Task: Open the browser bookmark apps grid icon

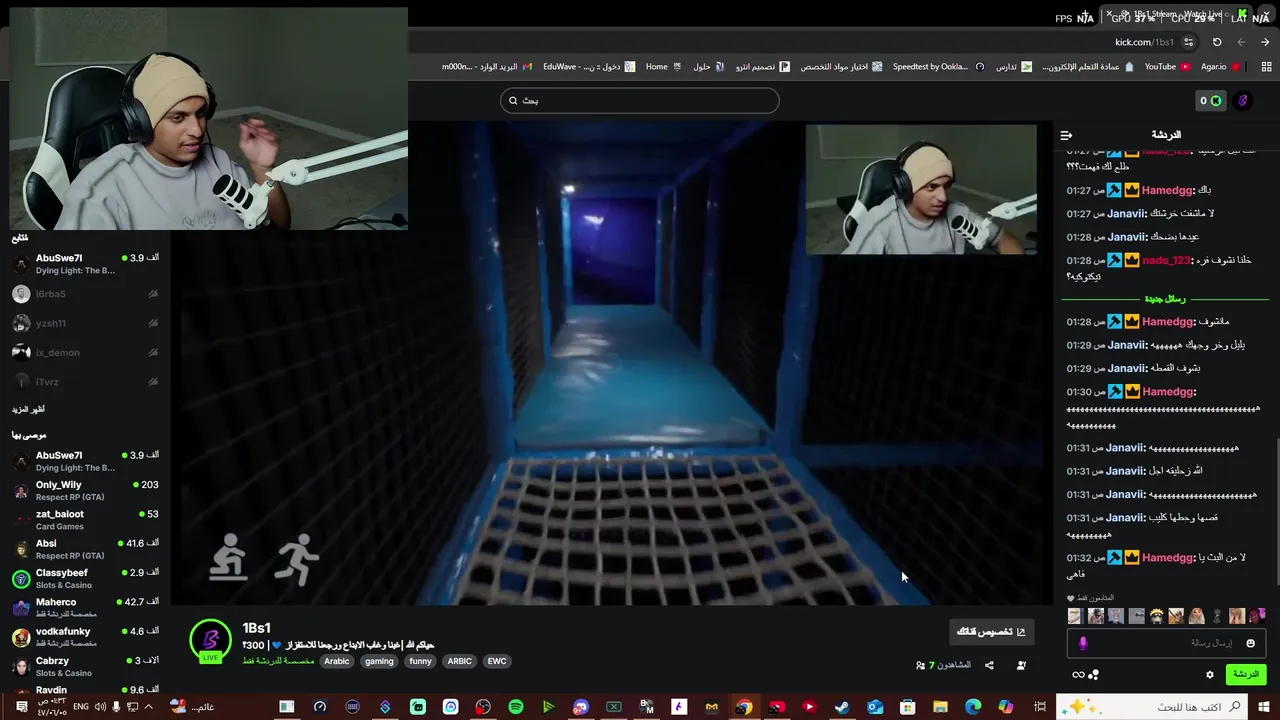Action: tap(1265, 67)
